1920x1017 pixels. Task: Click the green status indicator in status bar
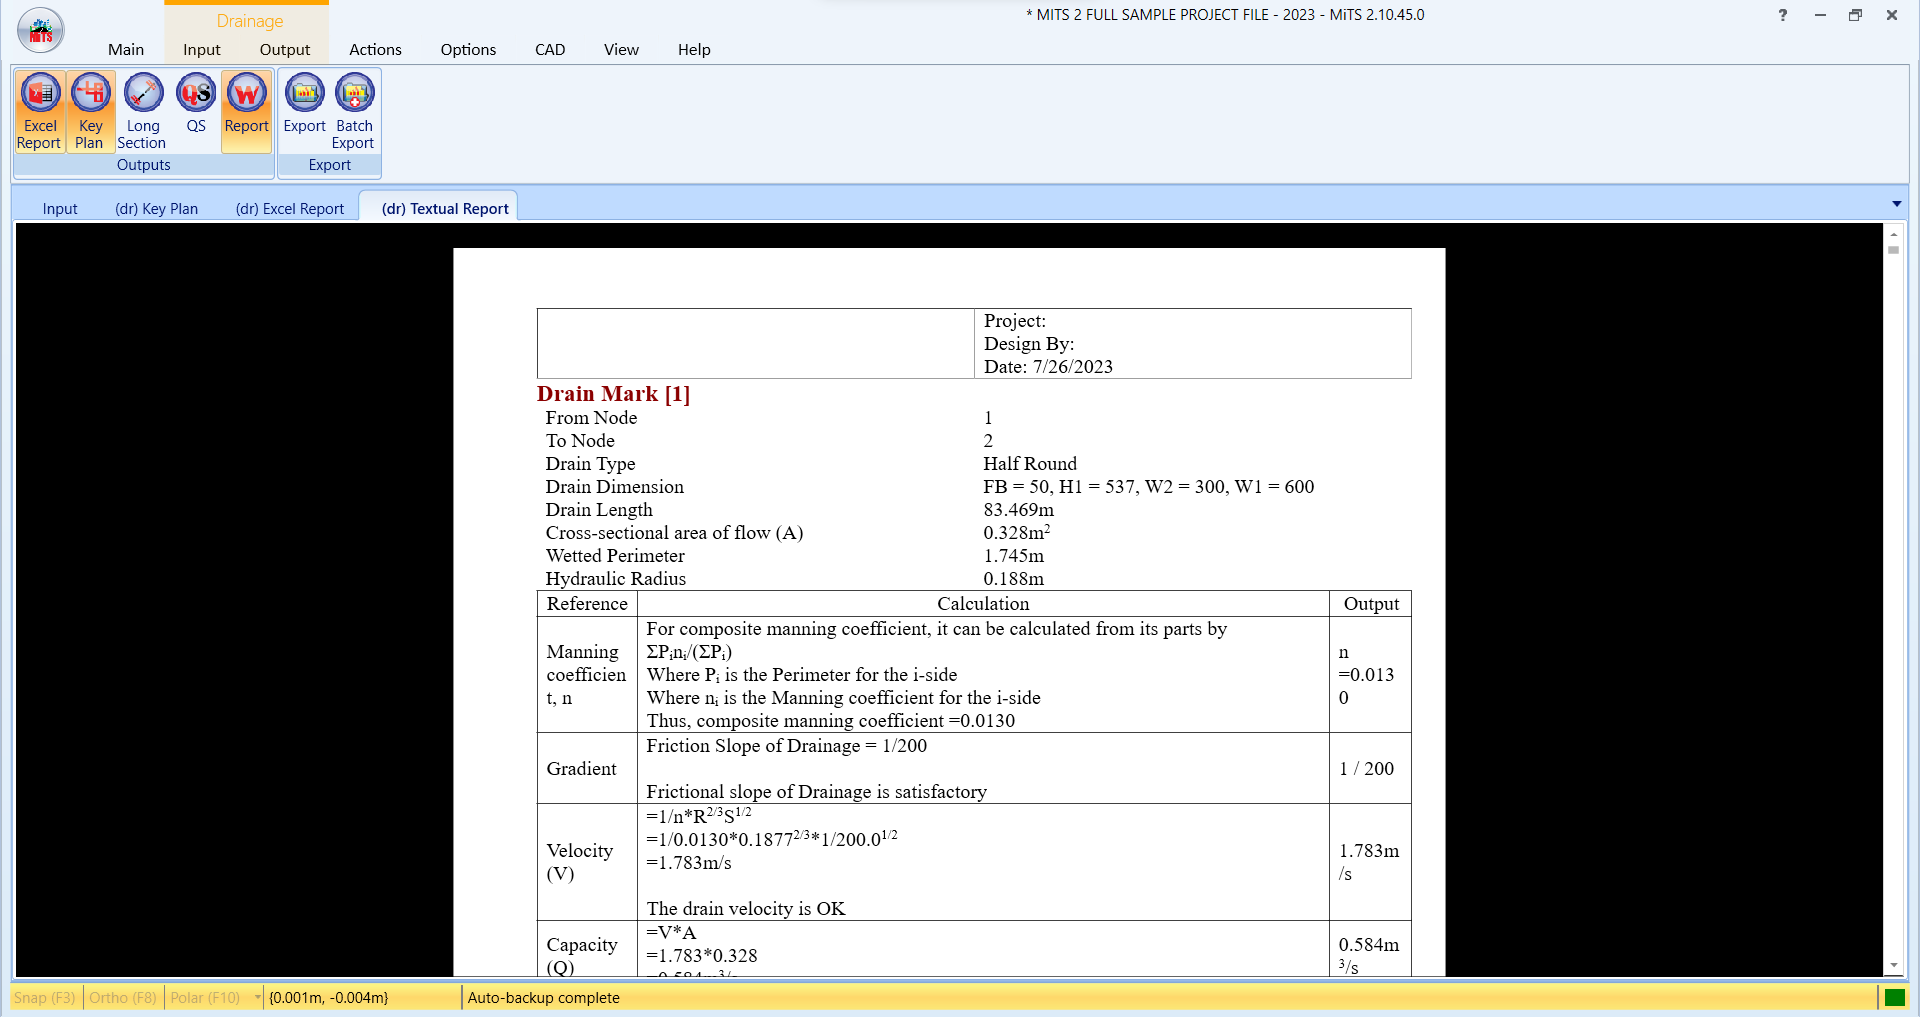1894,997
